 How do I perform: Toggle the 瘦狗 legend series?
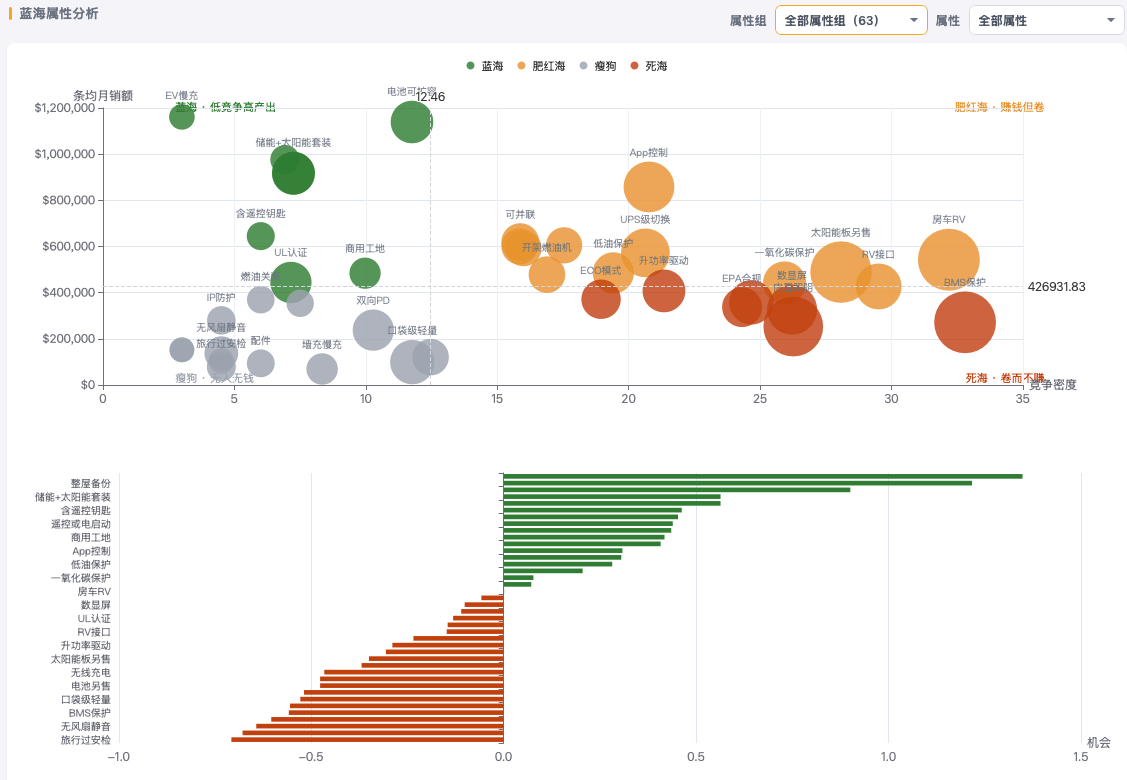[598, 66]
